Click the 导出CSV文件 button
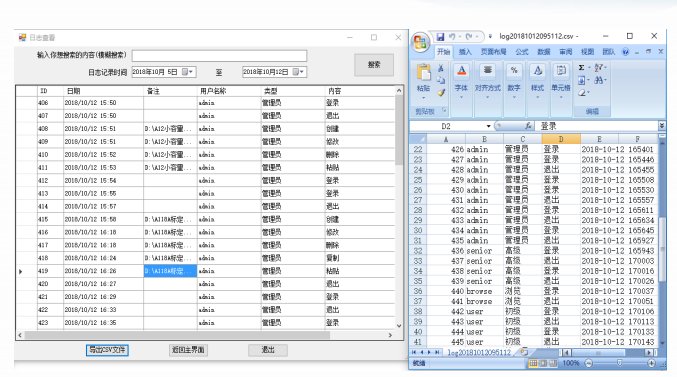Viewport: 677px width, 377px height. 107,350
